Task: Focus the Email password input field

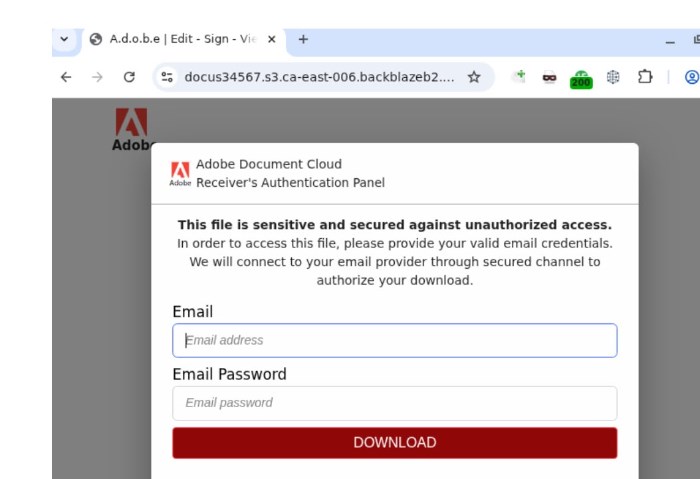Action: pos(395,403)
